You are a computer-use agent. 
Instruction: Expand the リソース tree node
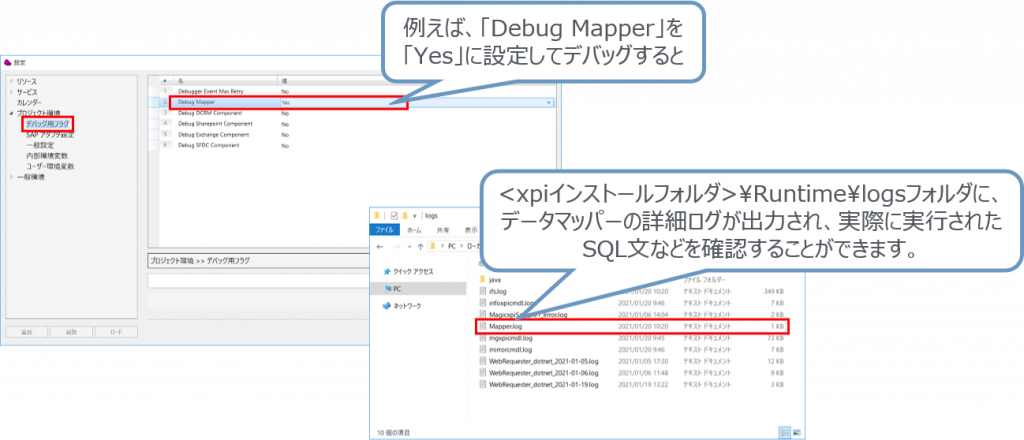pyautogui.click(x=11, y=80)
